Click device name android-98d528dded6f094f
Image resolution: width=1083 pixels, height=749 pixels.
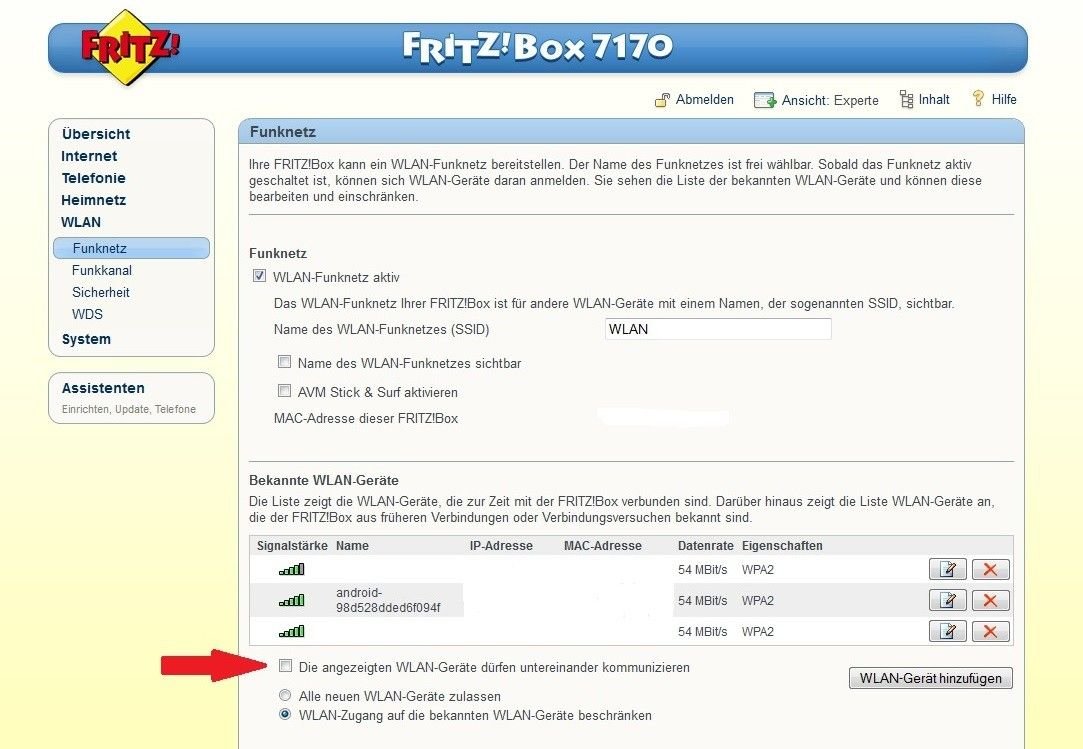click(x=388, y=600)
